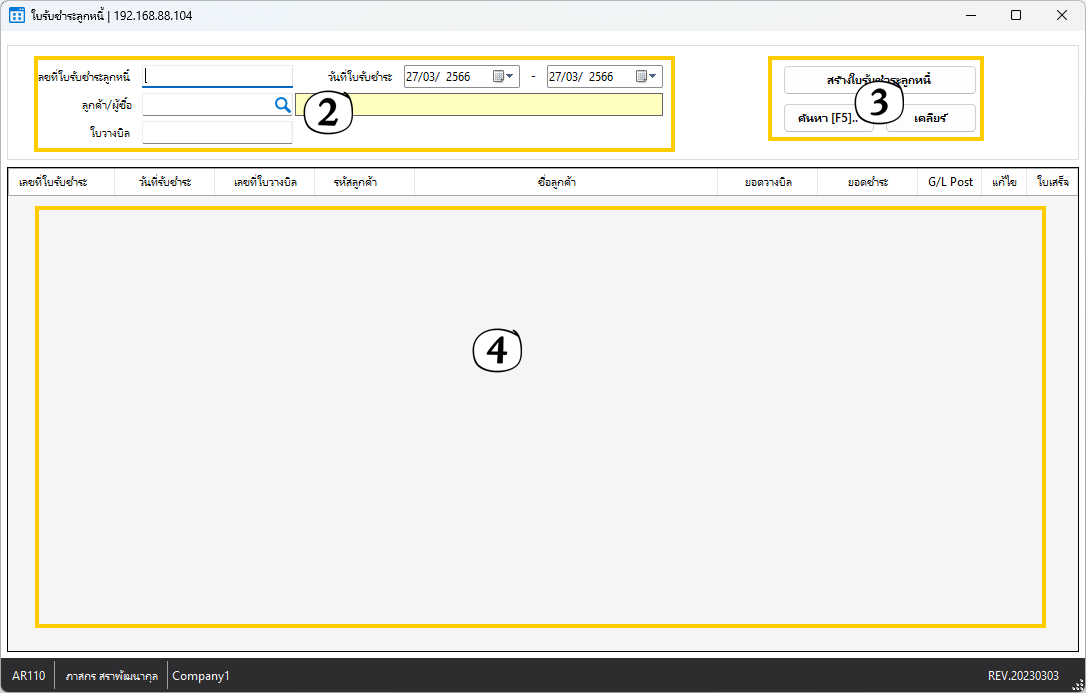Click Company1 in the status bar
Viewport: 1086px width, 693px height.
(201, 676)
